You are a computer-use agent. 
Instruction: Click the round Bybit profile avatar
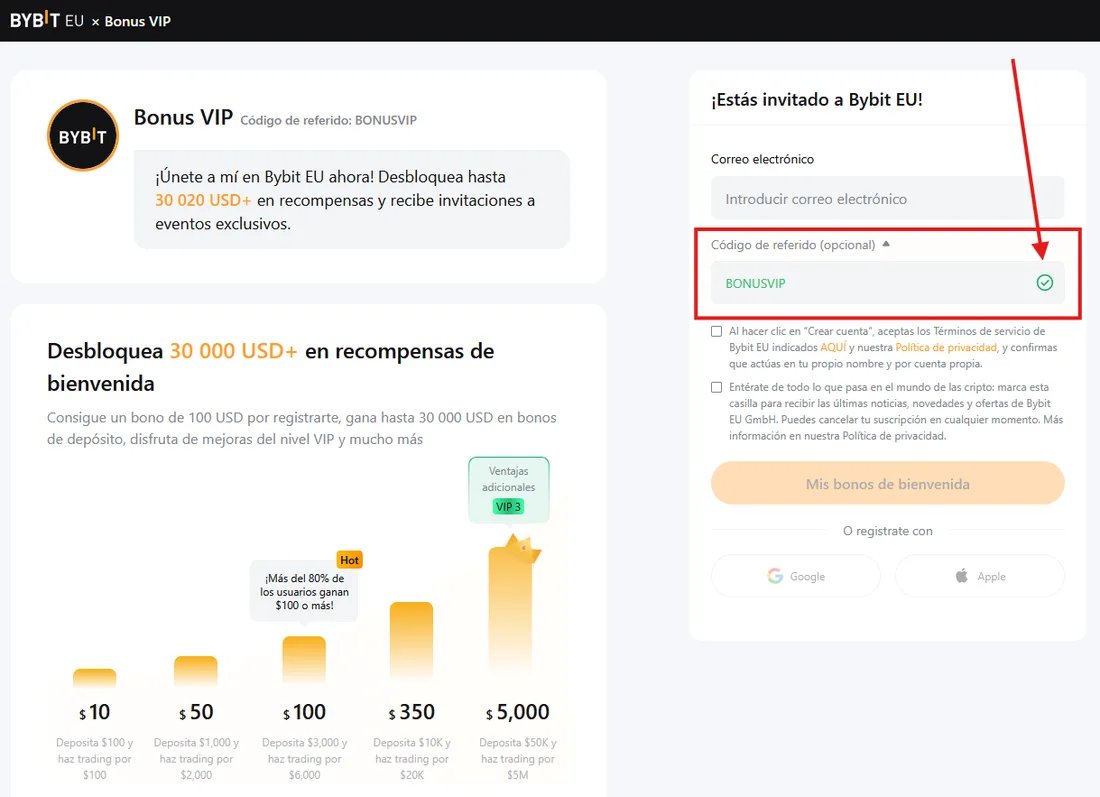point(83,135)
